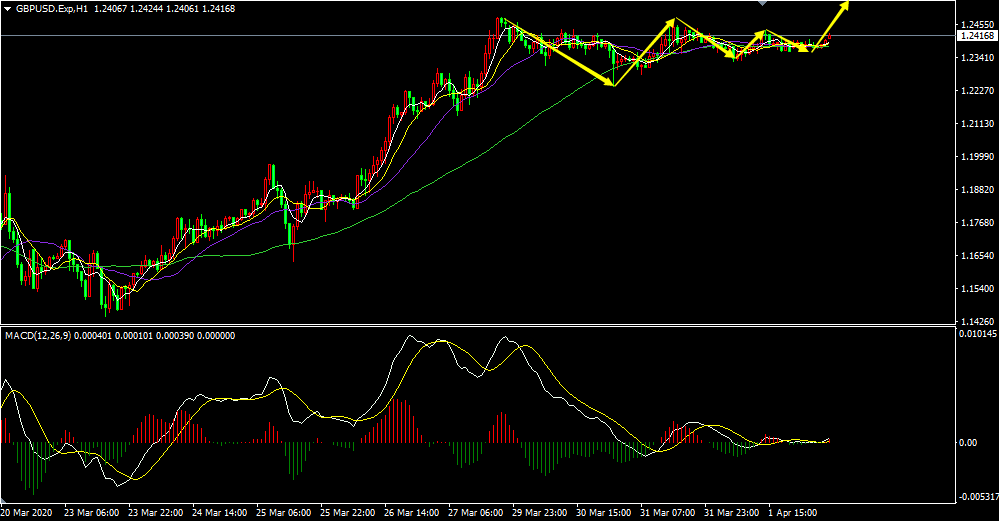Click price axis label 1.18820

977,190
